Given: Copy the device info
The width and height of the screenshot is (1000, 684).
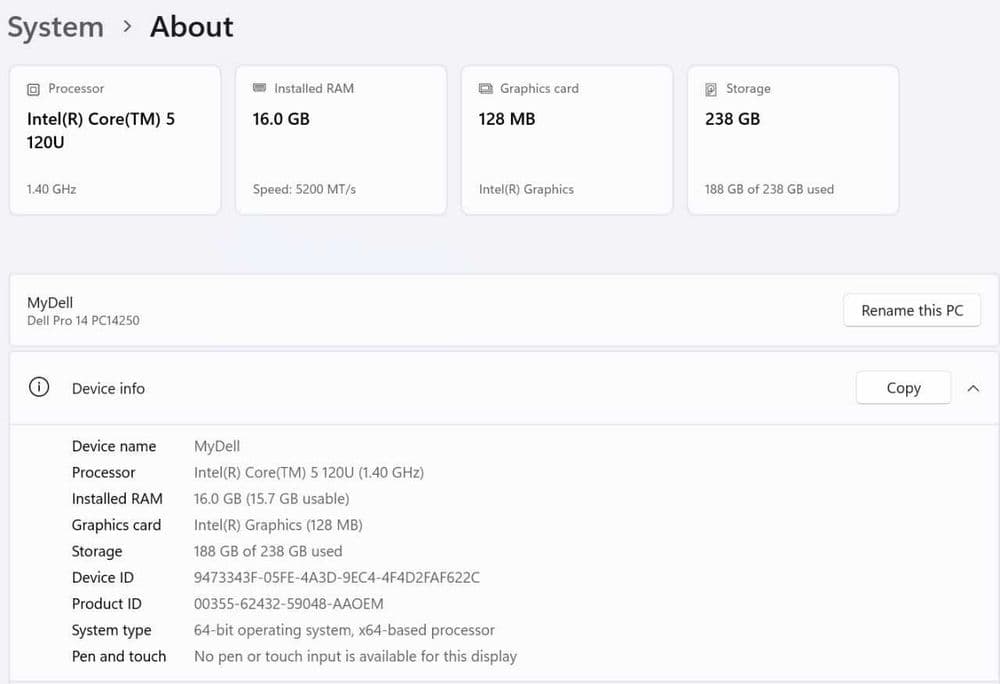Looking at the screenshot, I should coord(904,388).
